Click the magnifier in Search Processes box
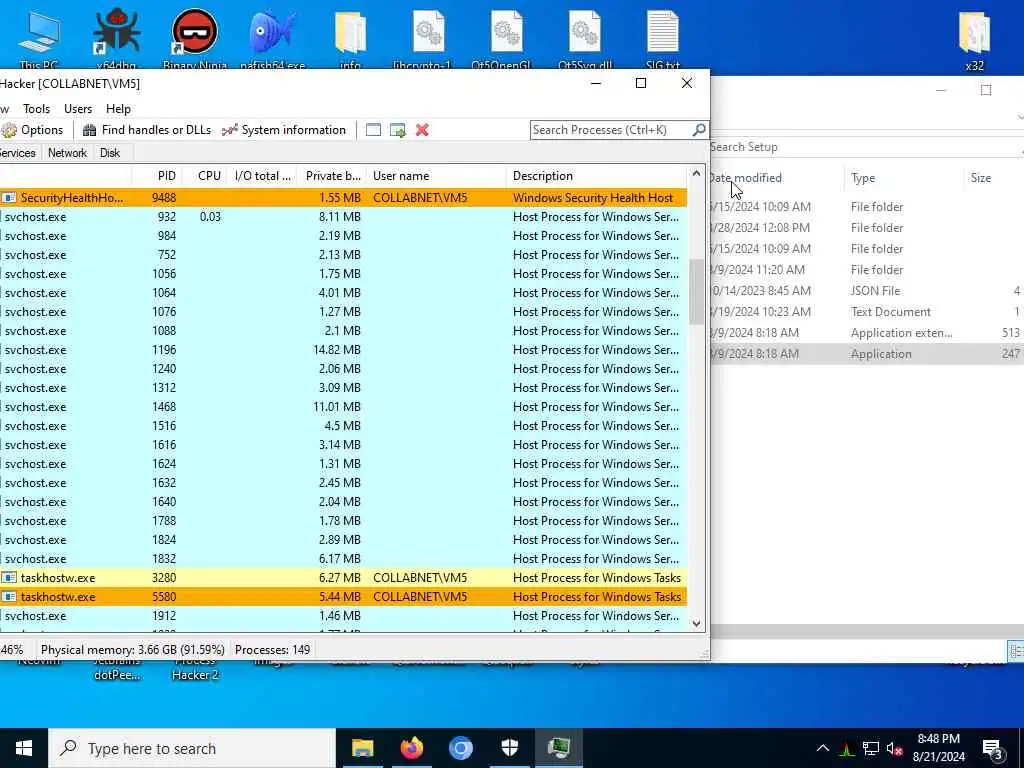 pyautogui.click(x=699, y=130)
